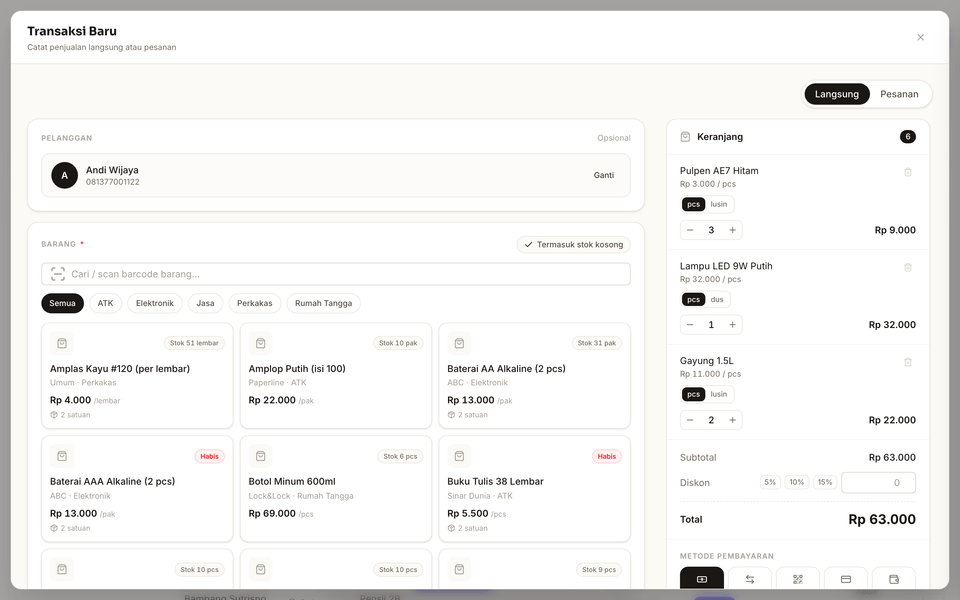Click Baterai AA Alkaline product bag icon
The height and width of the screenshot is (600, 960).
[459, 343]
